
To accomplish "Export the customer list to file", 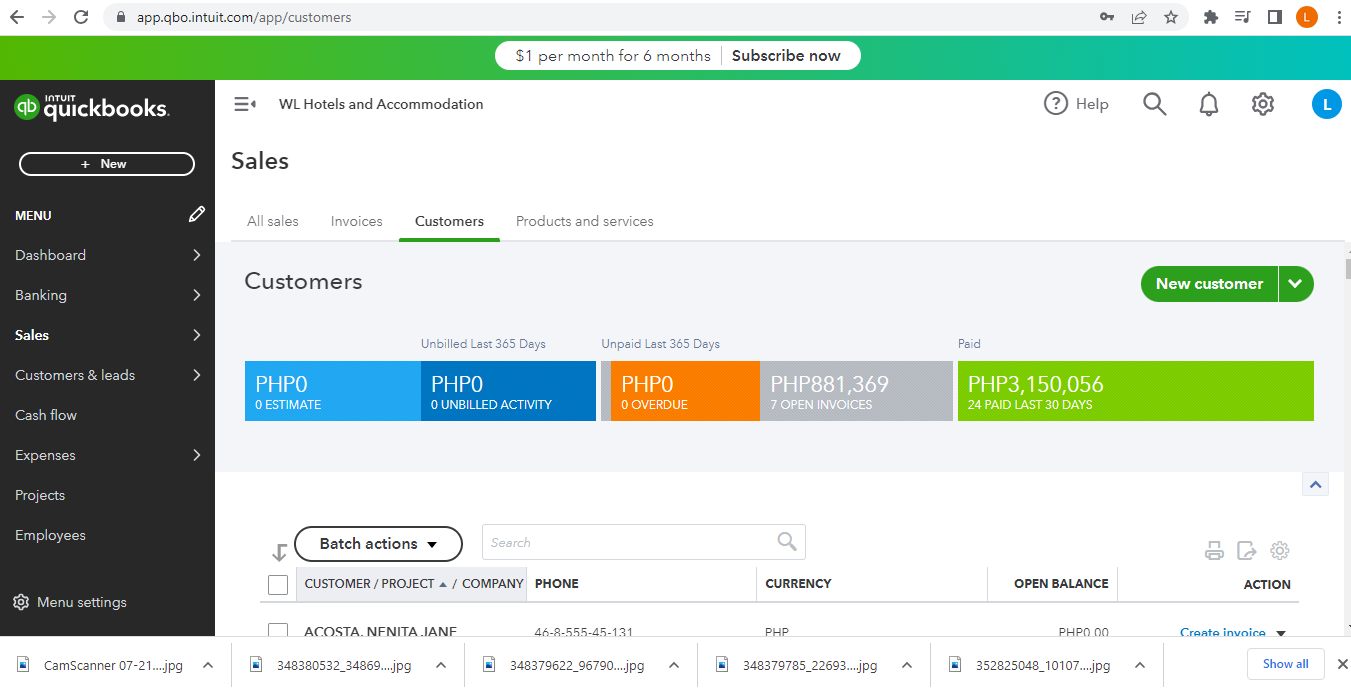I will coord(1247,551).
